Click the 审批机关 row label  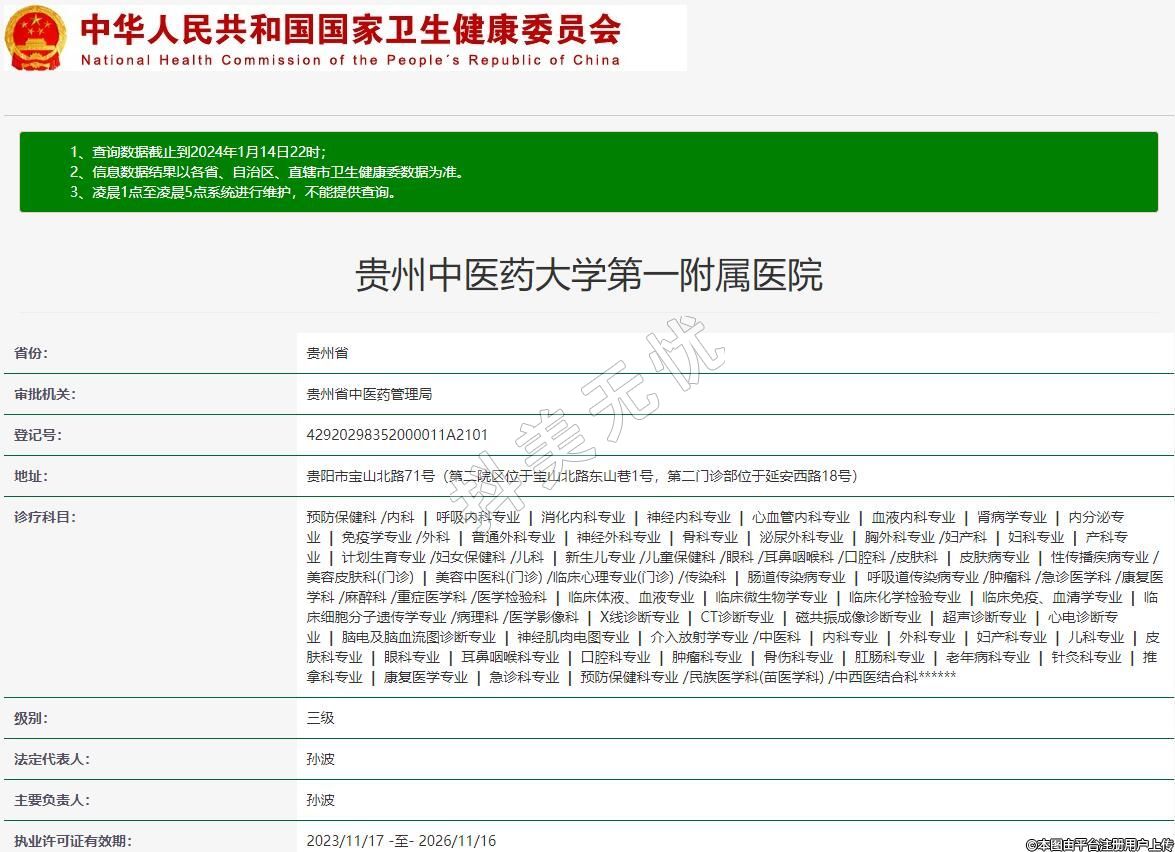(45, 394)
